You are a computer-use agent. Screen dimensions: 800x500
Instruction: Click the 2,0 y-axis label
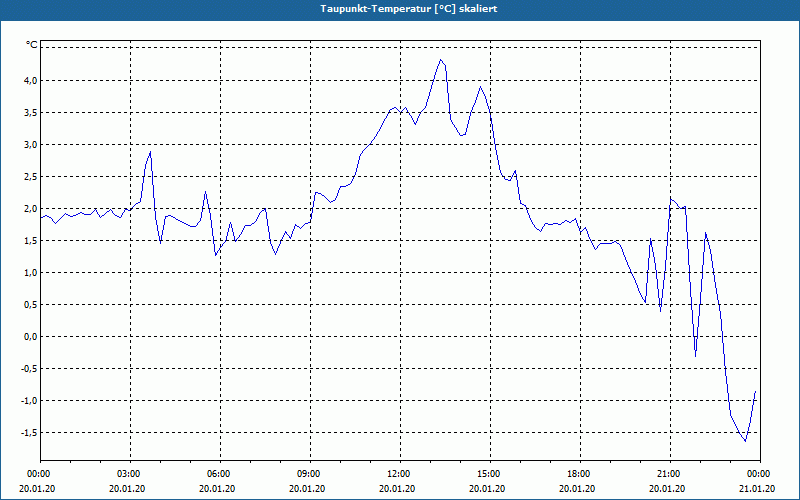[x=31, y=209]
